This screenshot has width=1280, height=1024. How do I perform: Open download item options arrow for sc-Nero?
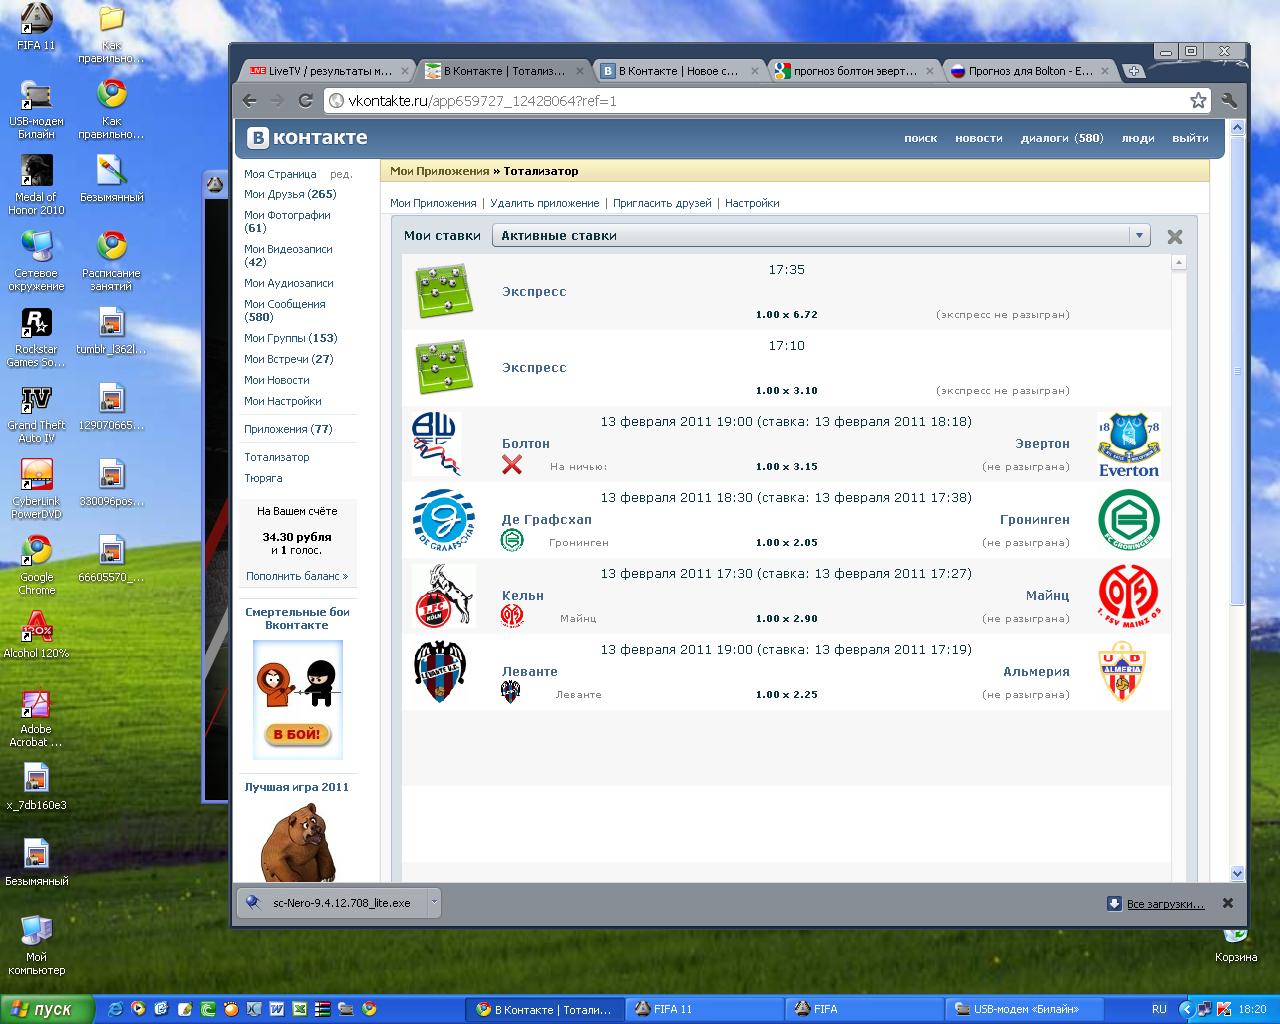pos(434,902)
